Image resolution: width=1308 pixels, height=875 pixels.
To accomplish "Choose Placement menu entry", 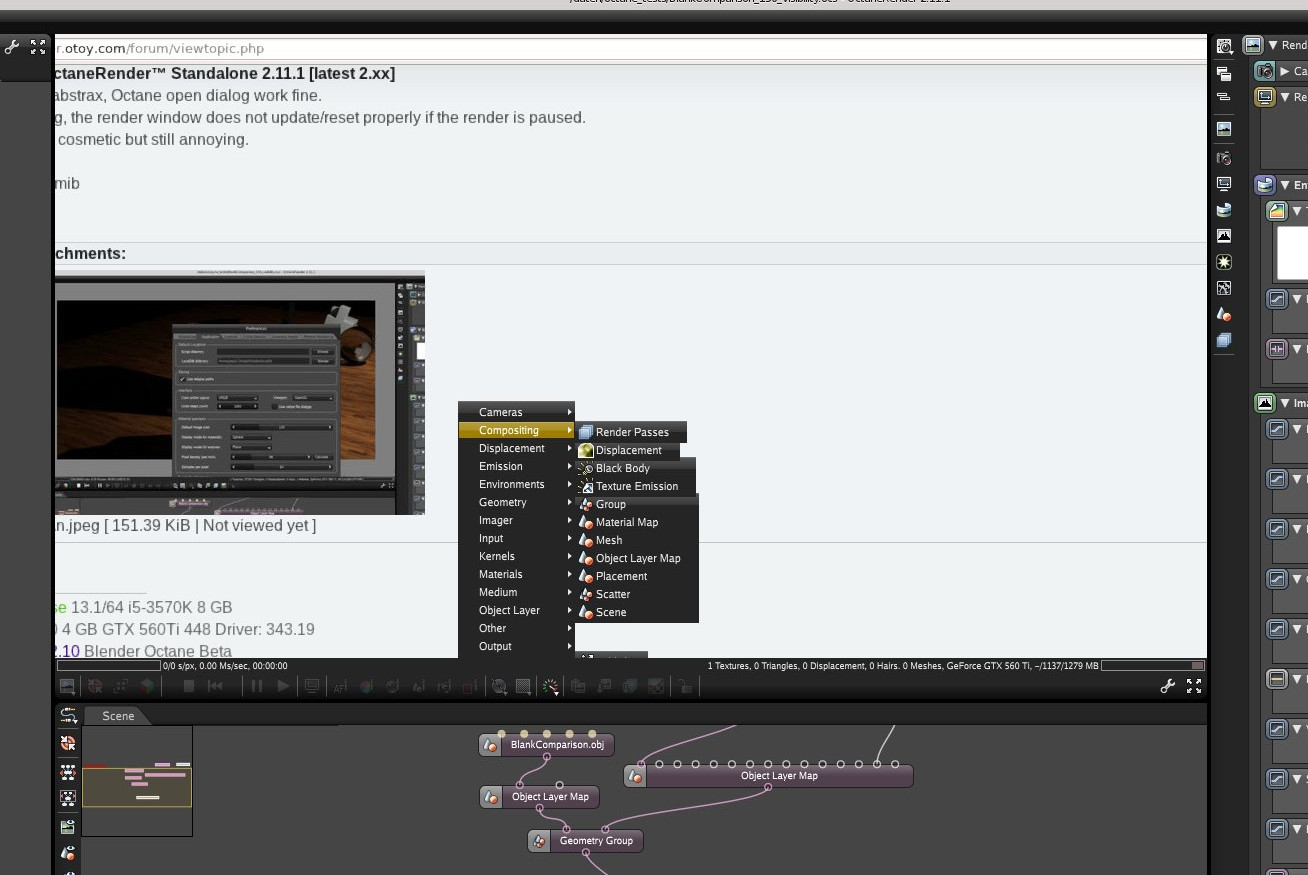I will [637, 576].
